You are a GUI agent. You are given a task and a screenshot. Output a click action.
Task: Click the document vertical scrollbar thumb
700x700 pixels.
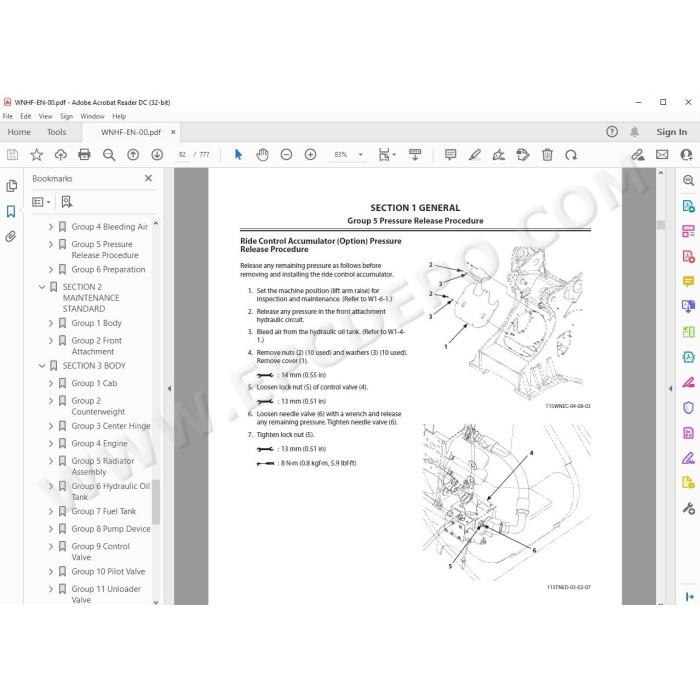(661, 225)
